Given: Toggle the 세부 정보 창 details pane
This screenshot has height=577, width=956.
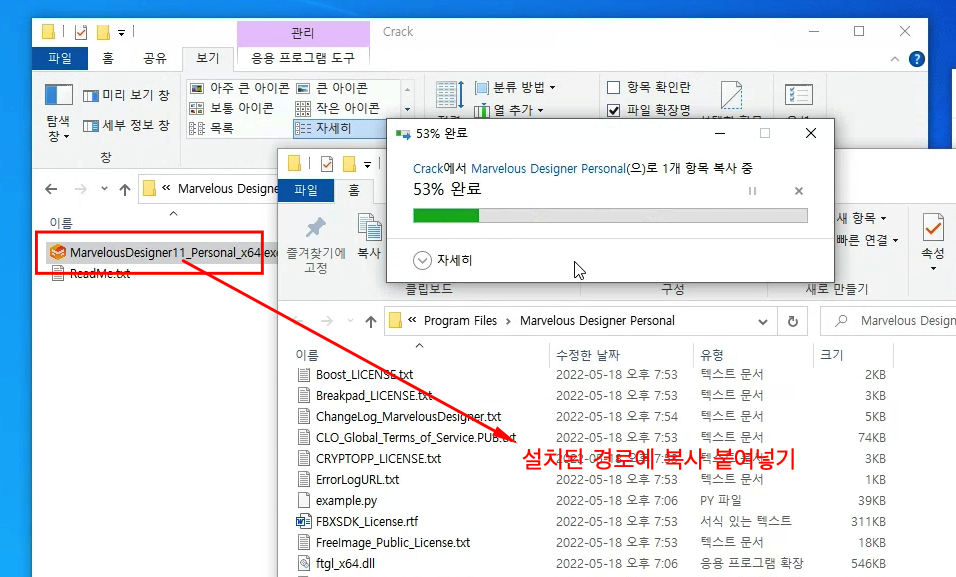Looking at the screenshot, I should point(127,126).
